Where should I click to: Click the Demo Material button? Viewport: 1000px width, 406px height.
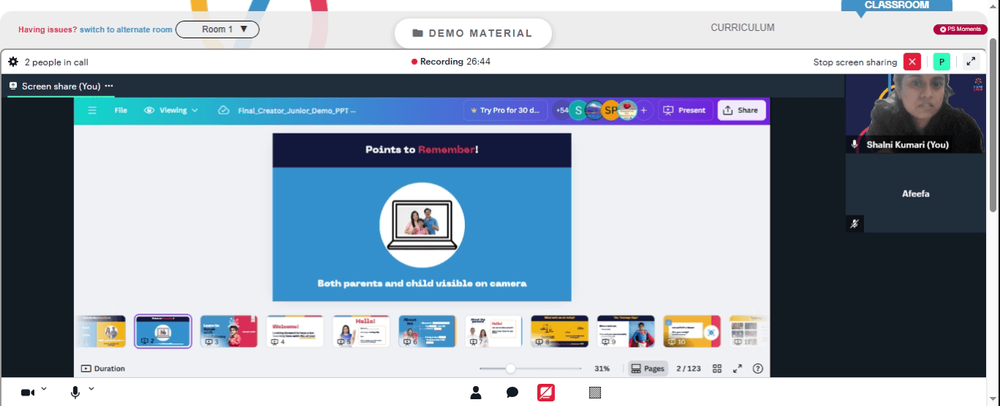[x=473, y=33]
